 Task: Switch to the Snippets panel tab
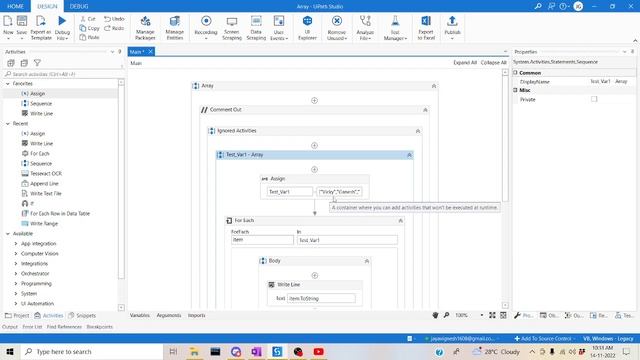pos(82,316)
